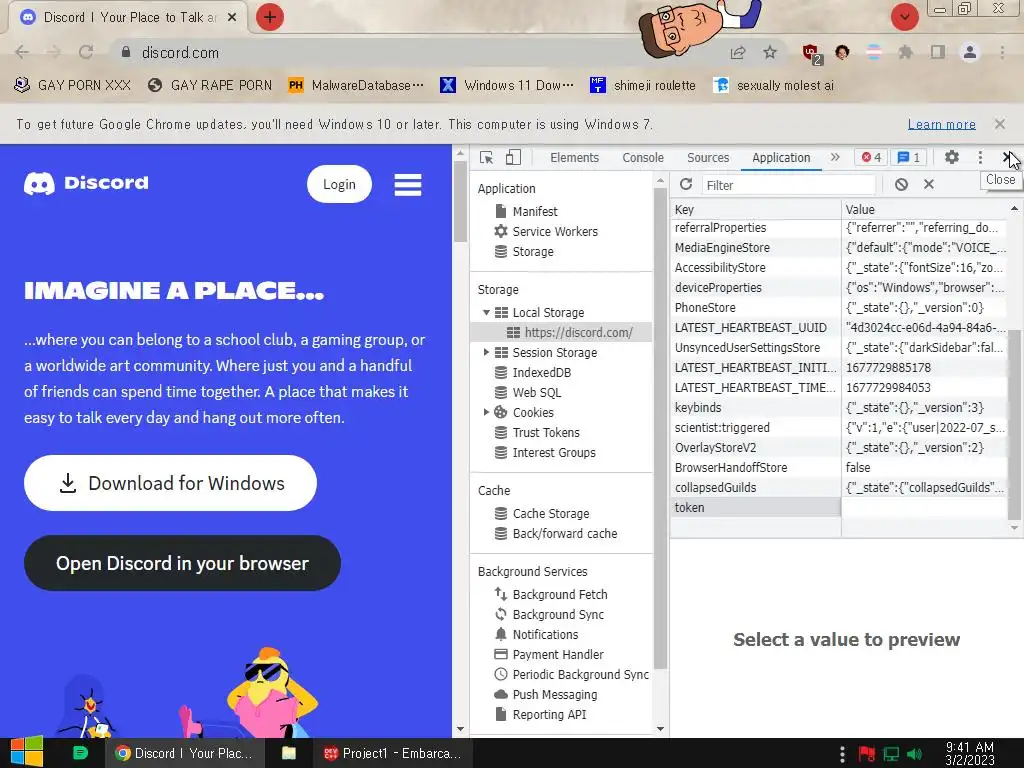Delete the selected storage entry with the X icon

pos(929,184)
